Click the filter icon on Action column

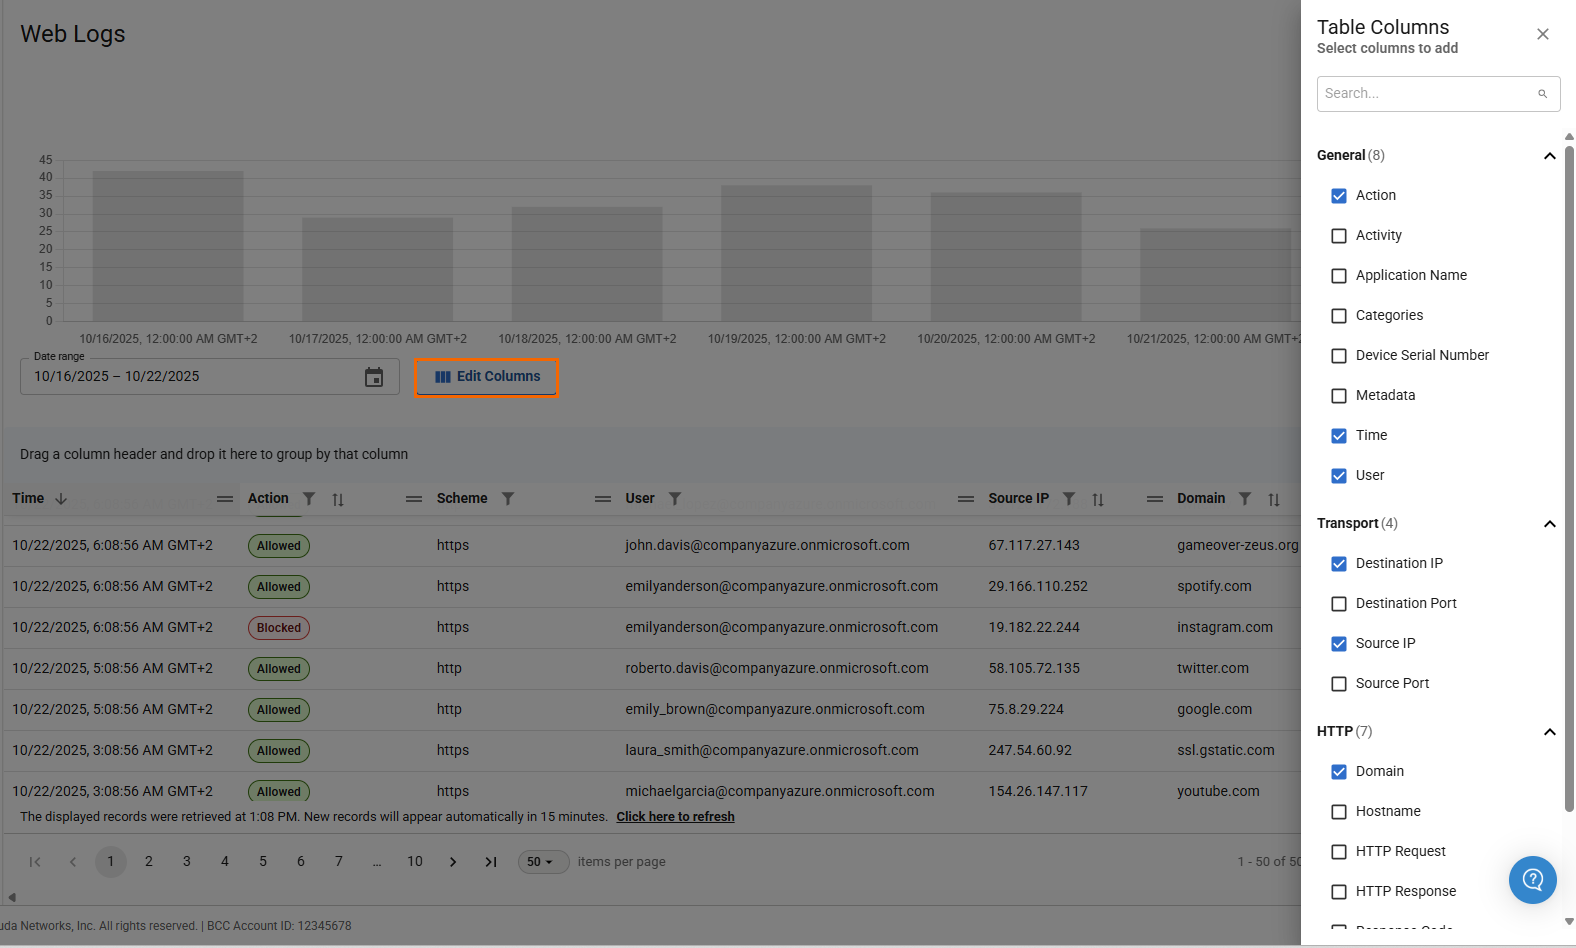point(309,499)
